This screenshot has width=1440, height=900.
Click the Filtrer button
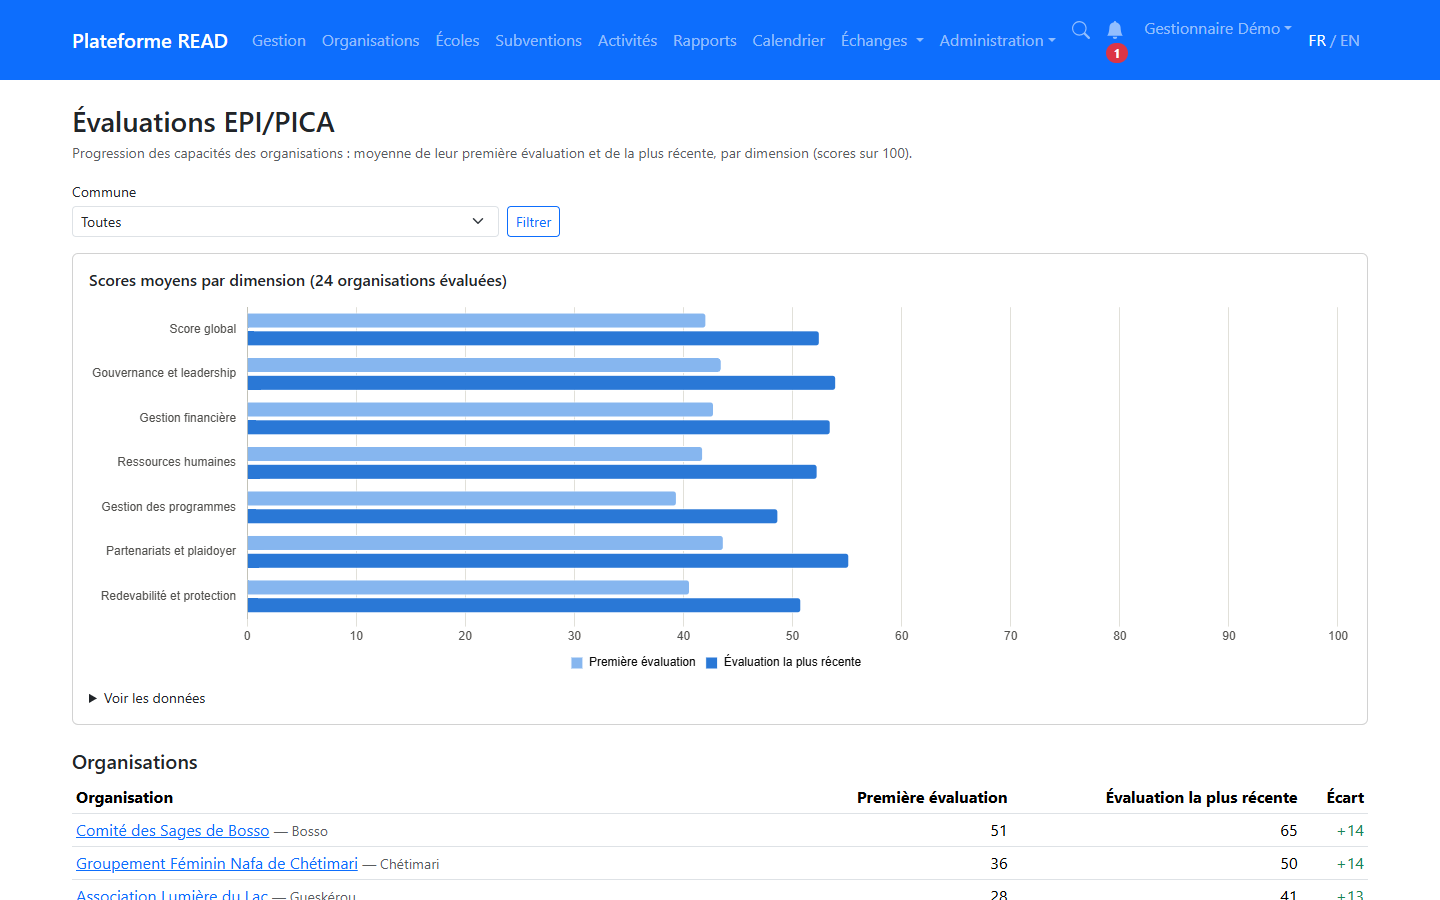pyautogui.click(x=533, y=222)
